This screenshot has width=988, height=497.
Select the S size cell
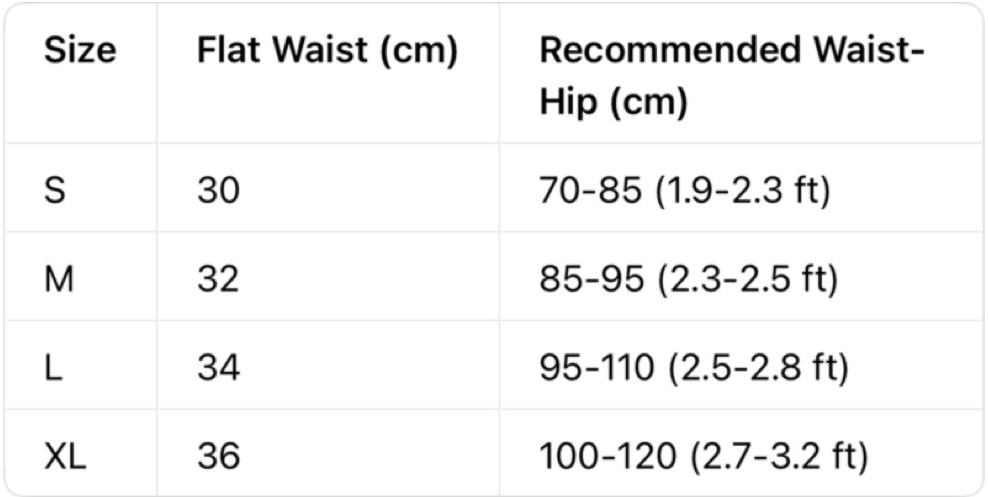pos(55,190)
